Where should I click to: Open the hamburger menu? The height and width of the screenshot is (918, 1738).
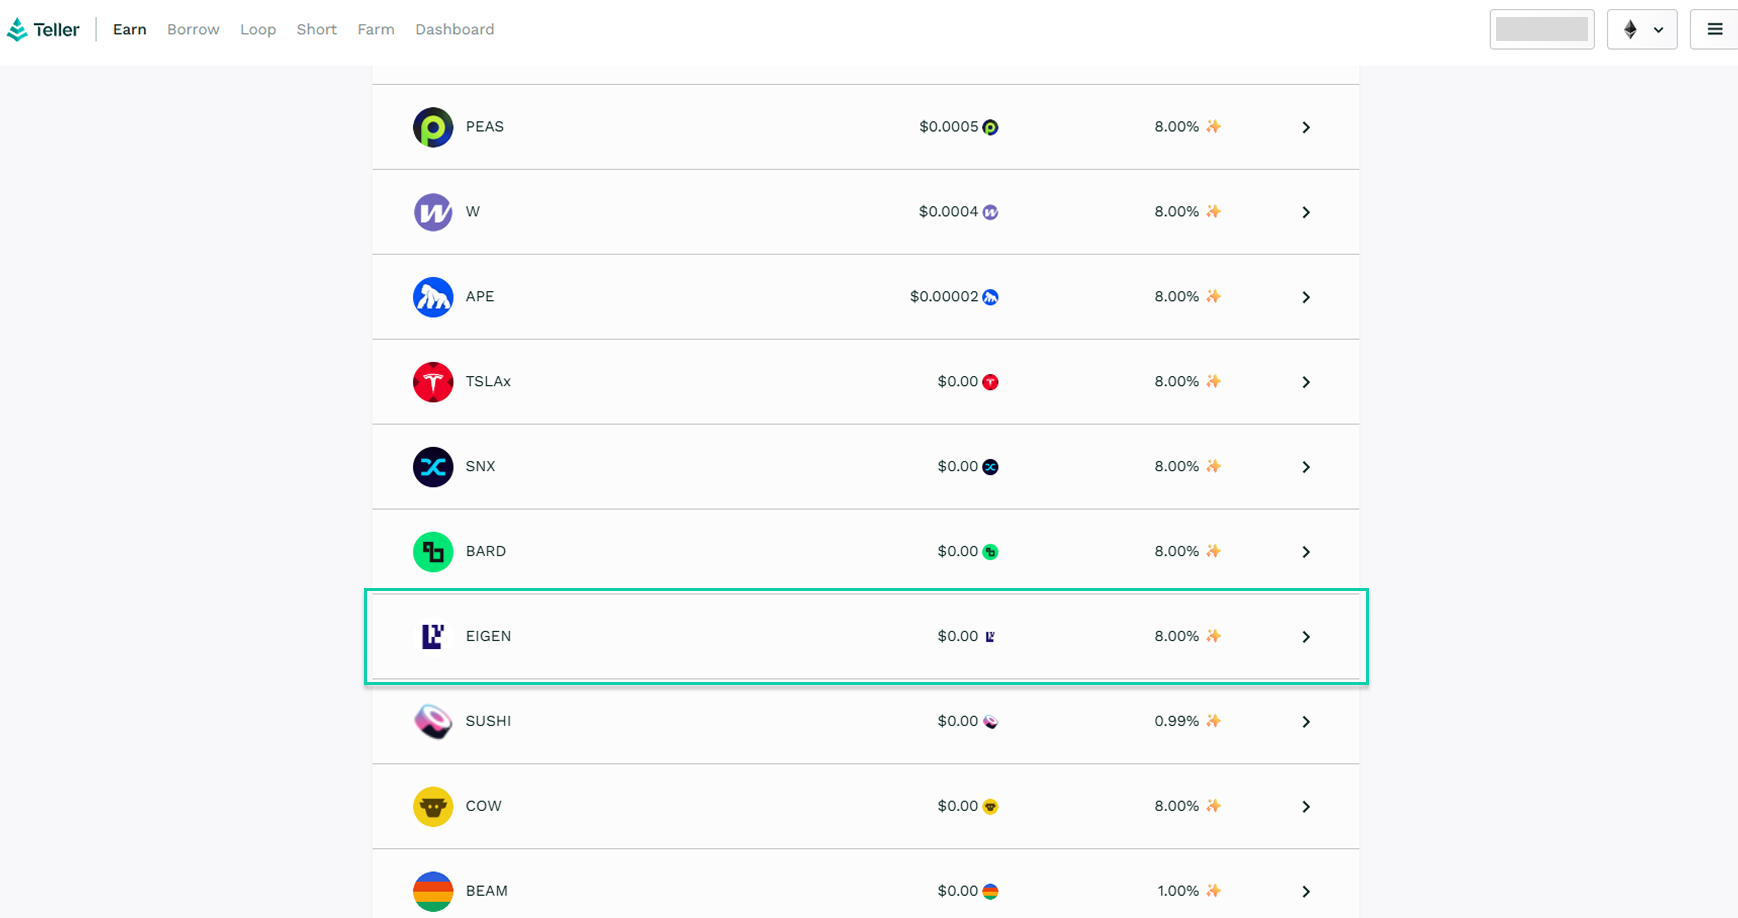point(1714,29)
